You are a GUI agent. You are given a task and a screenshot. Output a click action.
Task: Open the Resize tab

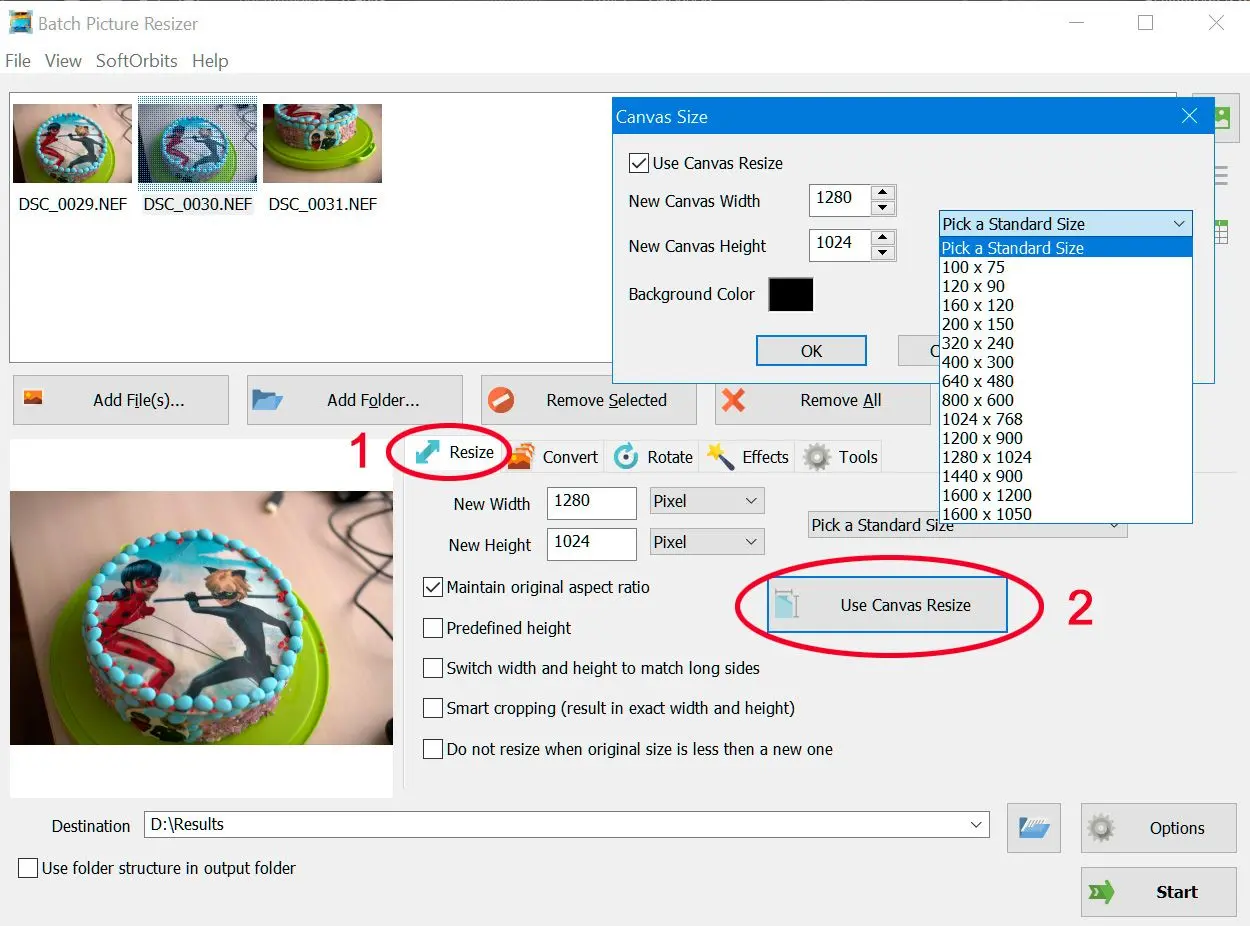455,453
